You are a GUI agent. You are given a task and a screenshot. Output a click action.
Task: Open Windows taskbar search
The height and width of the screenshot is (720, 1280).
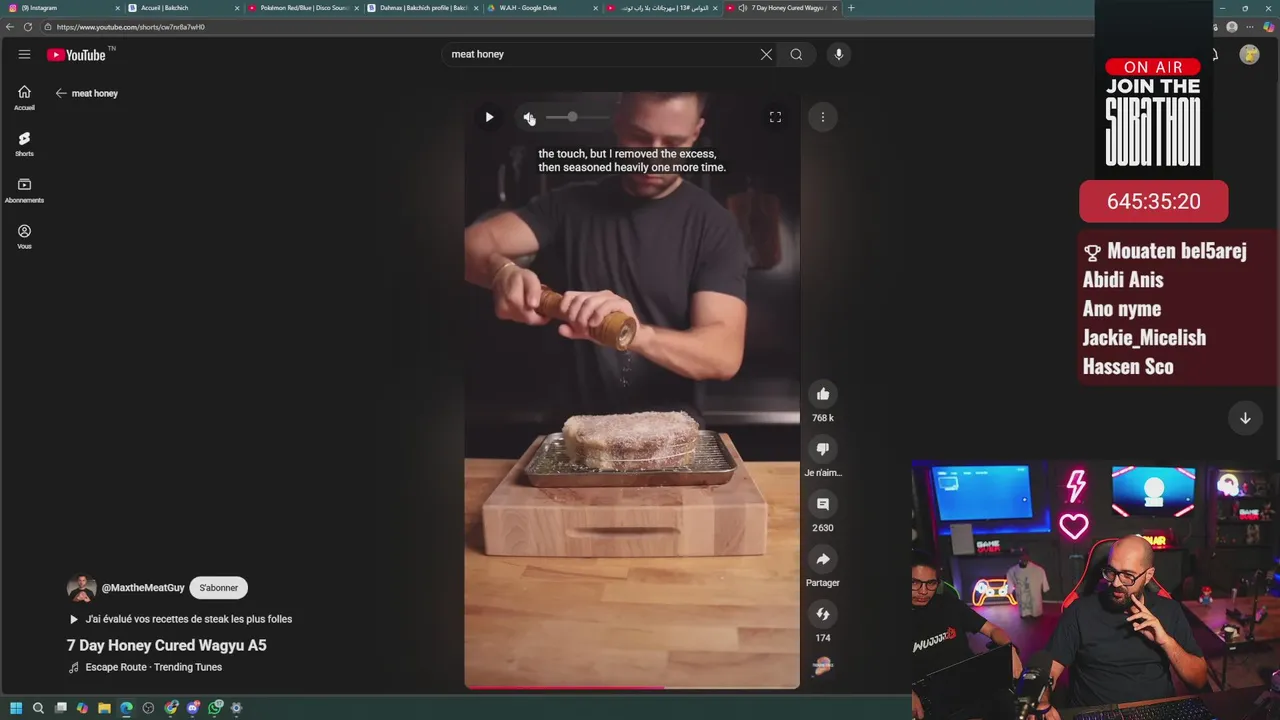(x=38, y=708)
